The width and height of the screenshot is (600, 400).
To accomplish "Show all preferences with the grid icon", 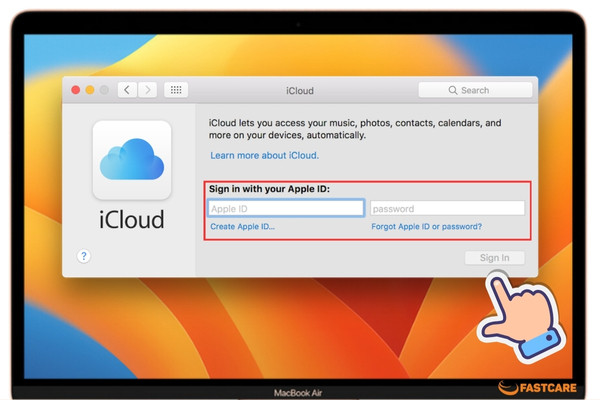I will [x=176, y=90].
